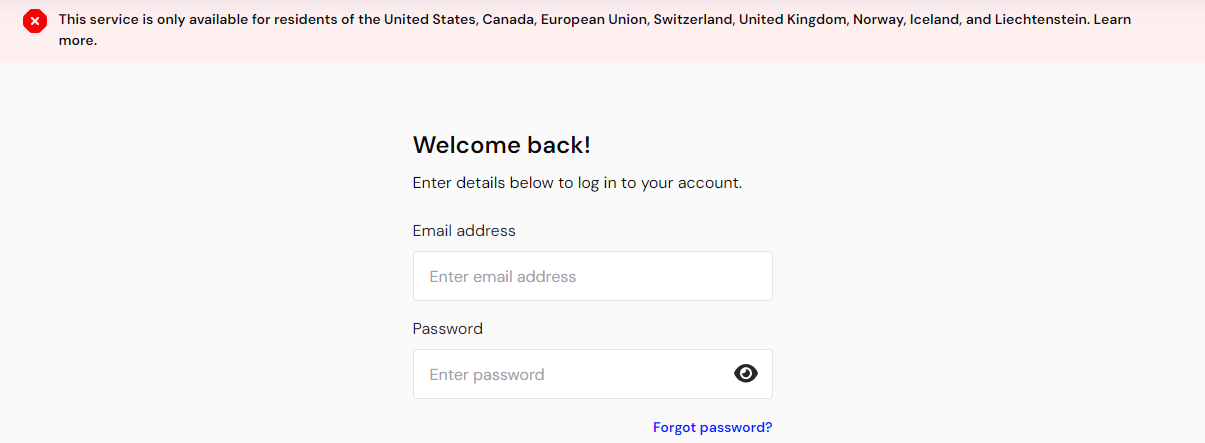Focus the Email address input field
The image size is (1205, 443).
pos(592,276)
